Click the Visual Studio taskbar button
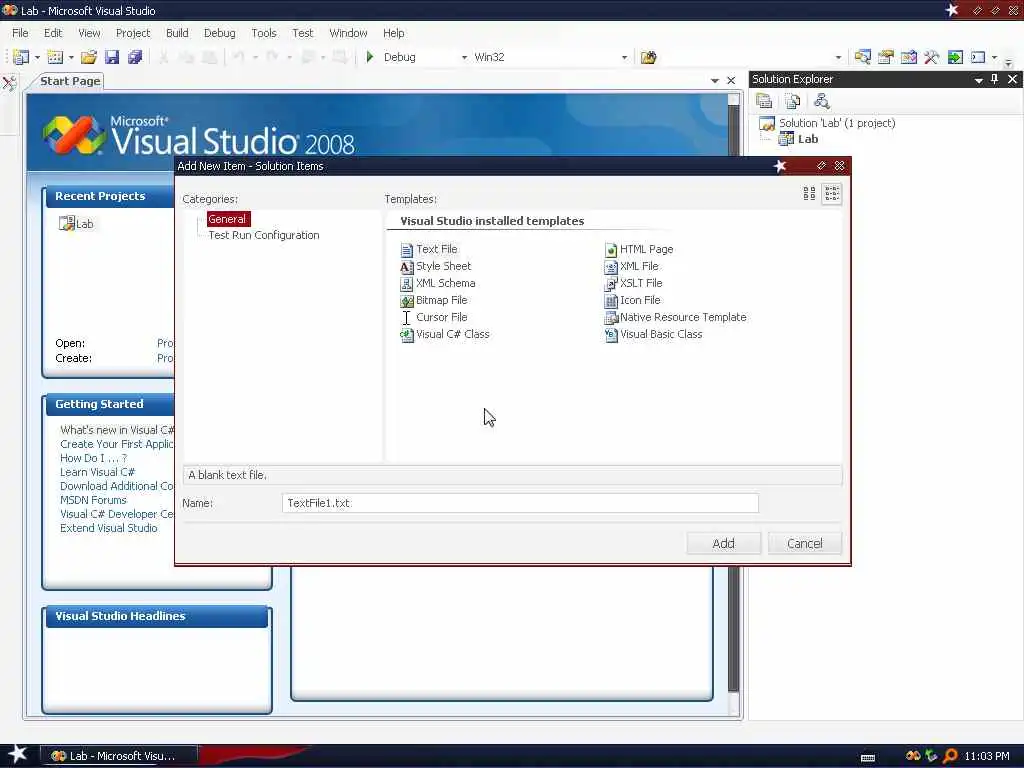 [x=118, y=756]
